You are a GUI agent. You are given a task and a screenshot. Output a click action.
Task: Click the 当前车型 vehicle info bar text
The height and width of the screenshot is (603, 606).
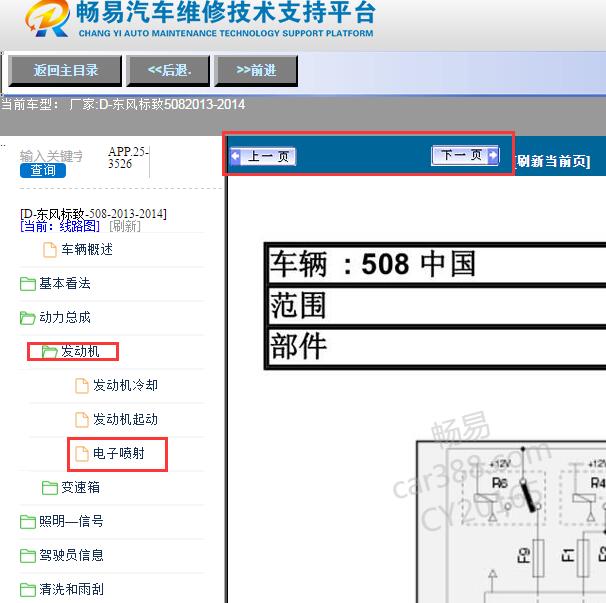coord(123,104)
